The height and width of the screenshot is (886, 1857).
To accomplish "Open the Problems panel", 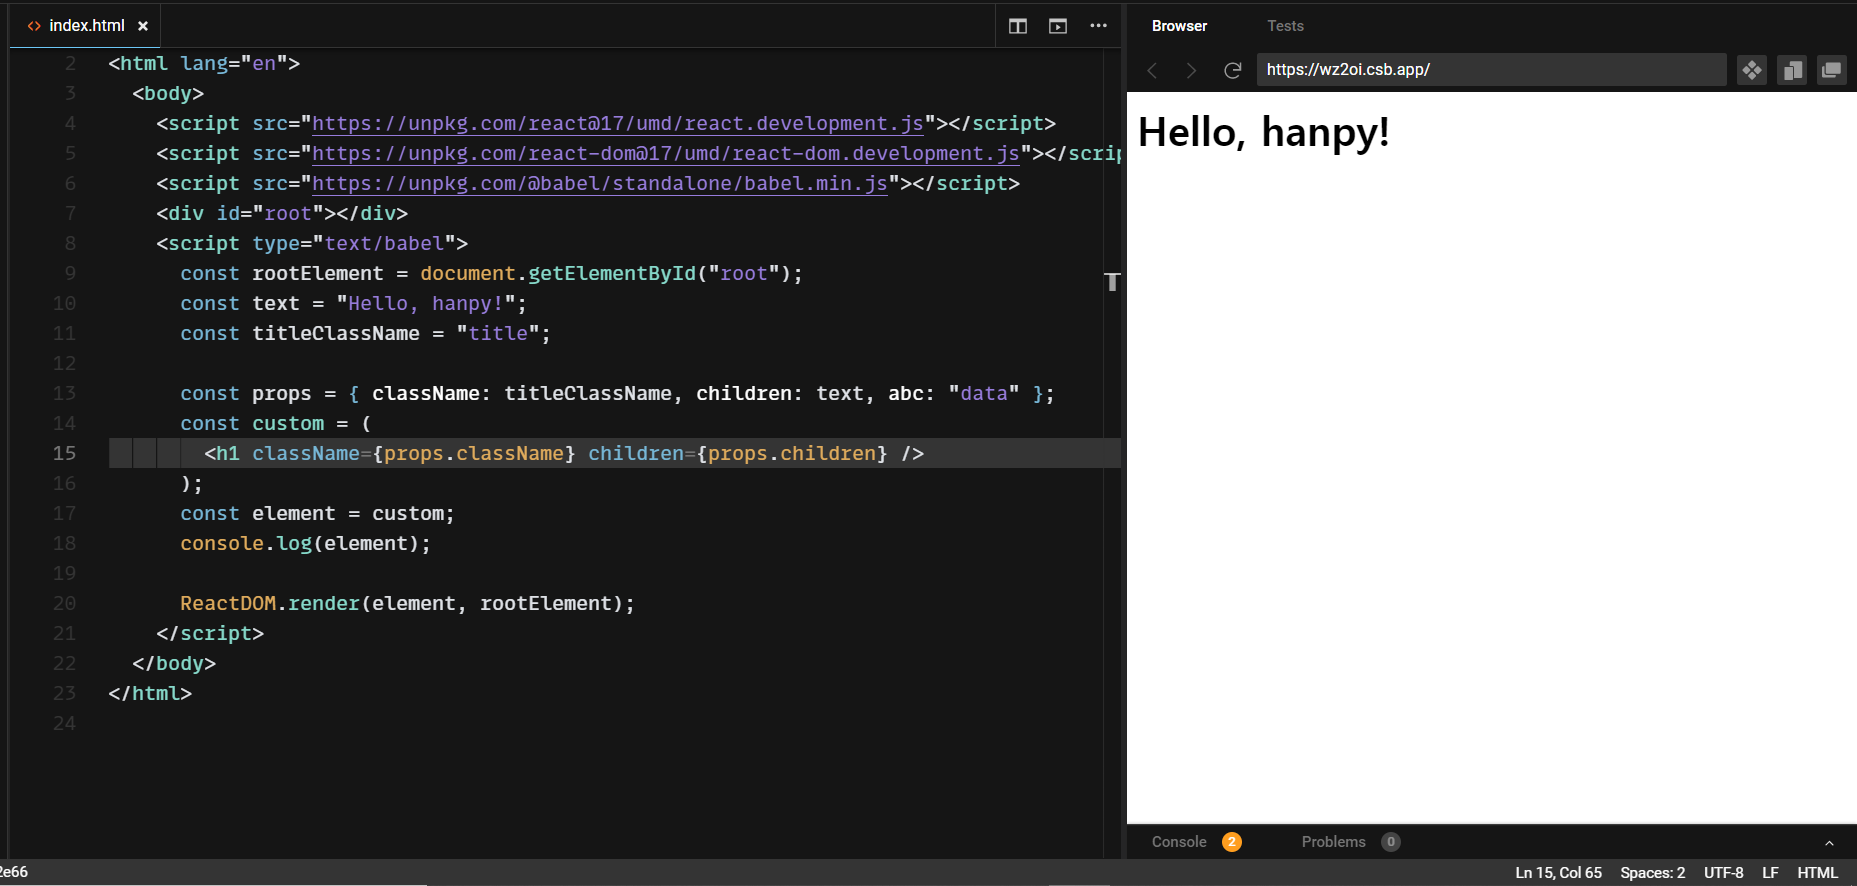I will (1333, 842).
